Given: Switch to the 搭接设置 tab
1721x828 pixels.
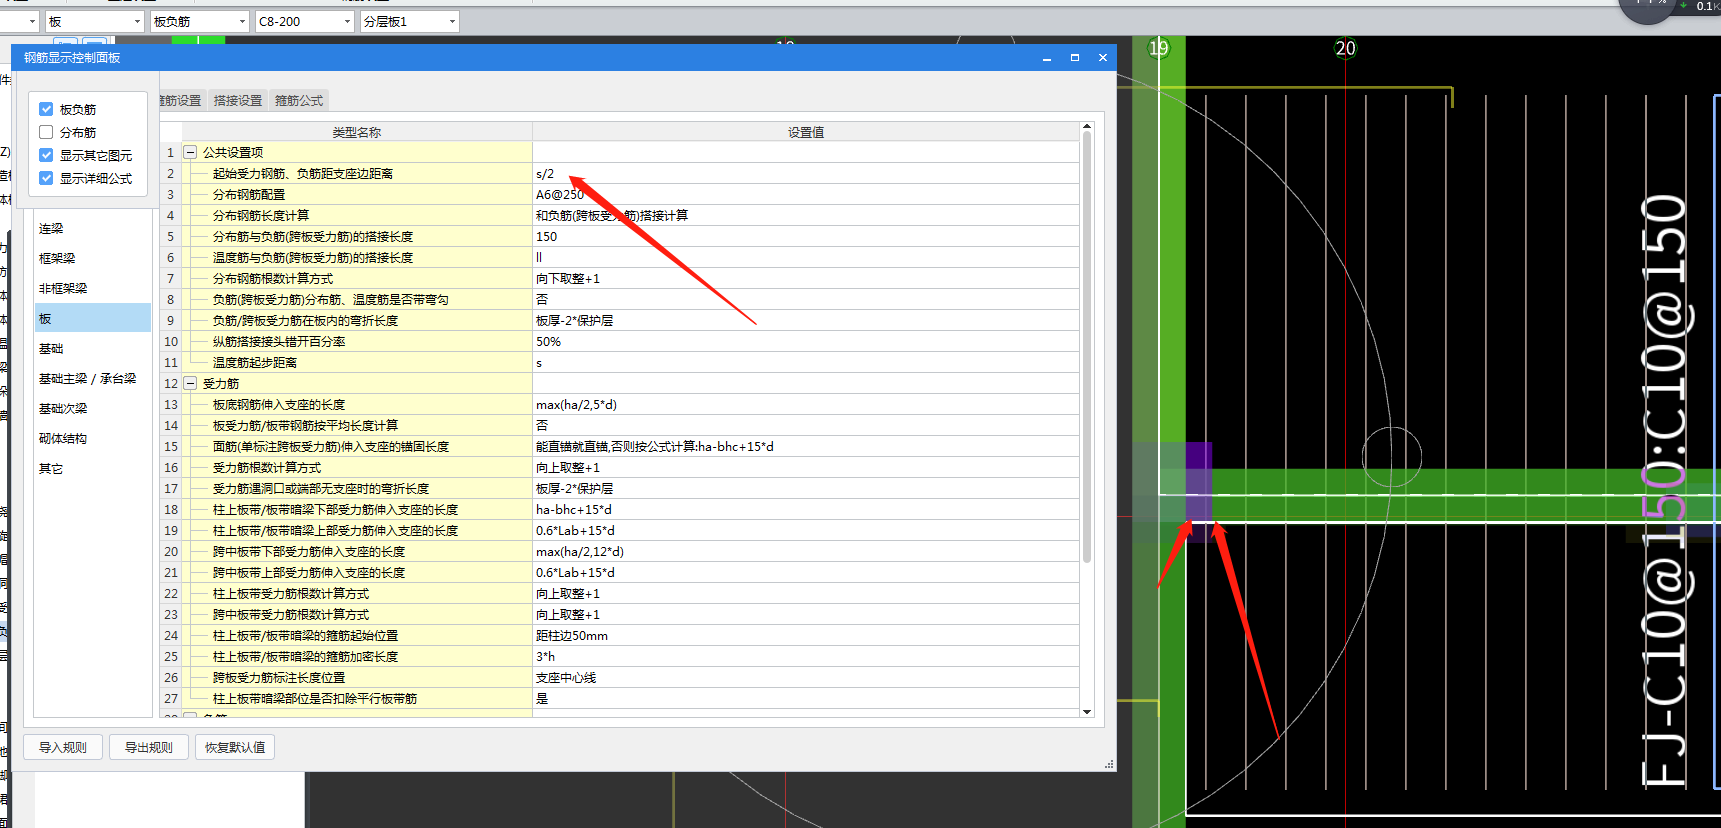Looking at the screenshot, I should pos(238,101).
